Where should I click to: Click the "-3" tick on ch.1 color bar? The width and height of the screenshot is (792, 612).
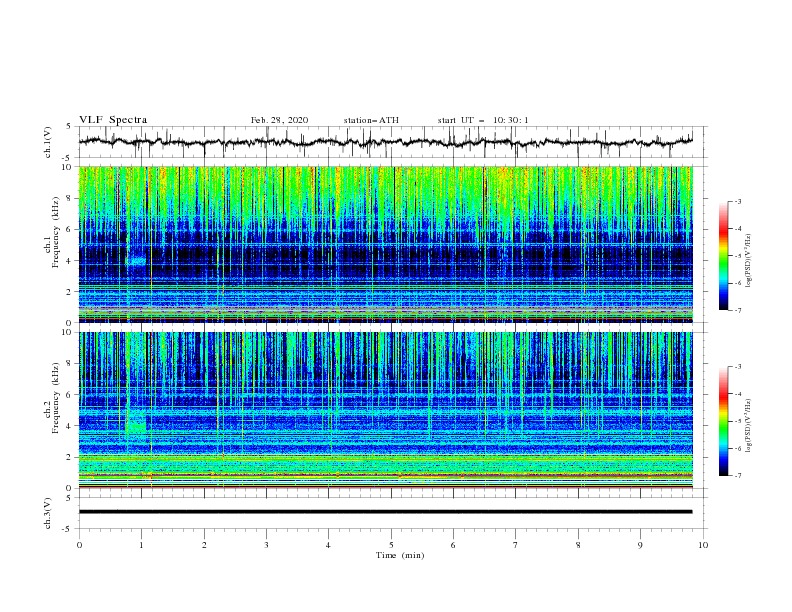click(x=738, y=201)
